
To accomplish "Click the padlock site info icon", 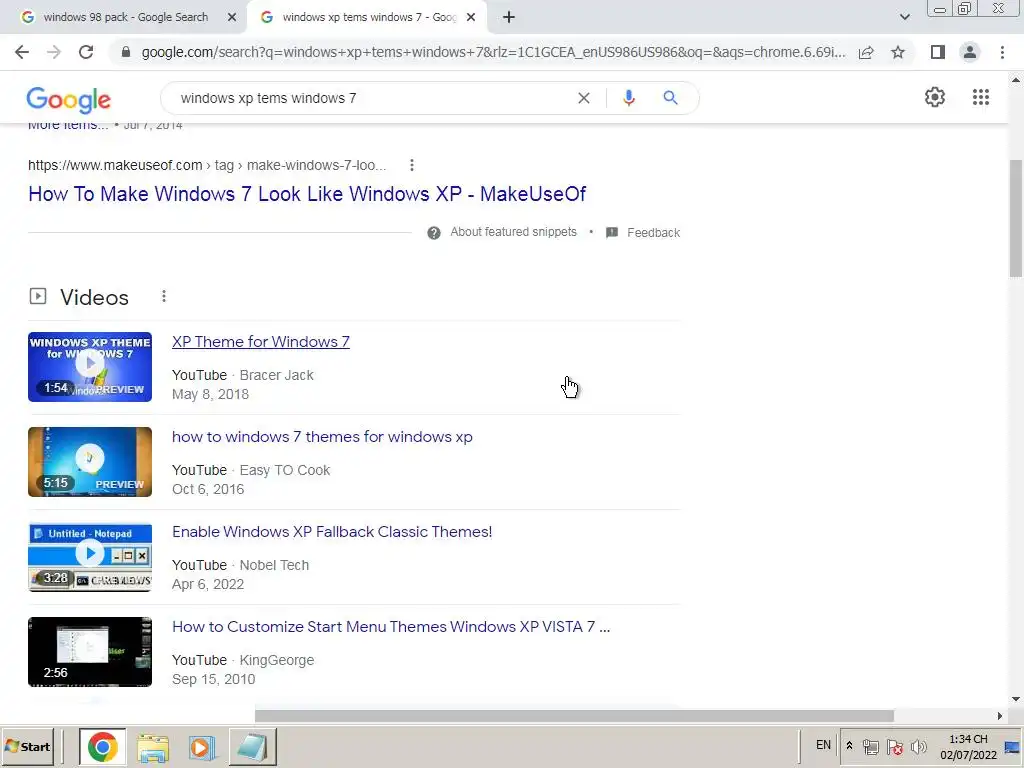I will point(126,52).
